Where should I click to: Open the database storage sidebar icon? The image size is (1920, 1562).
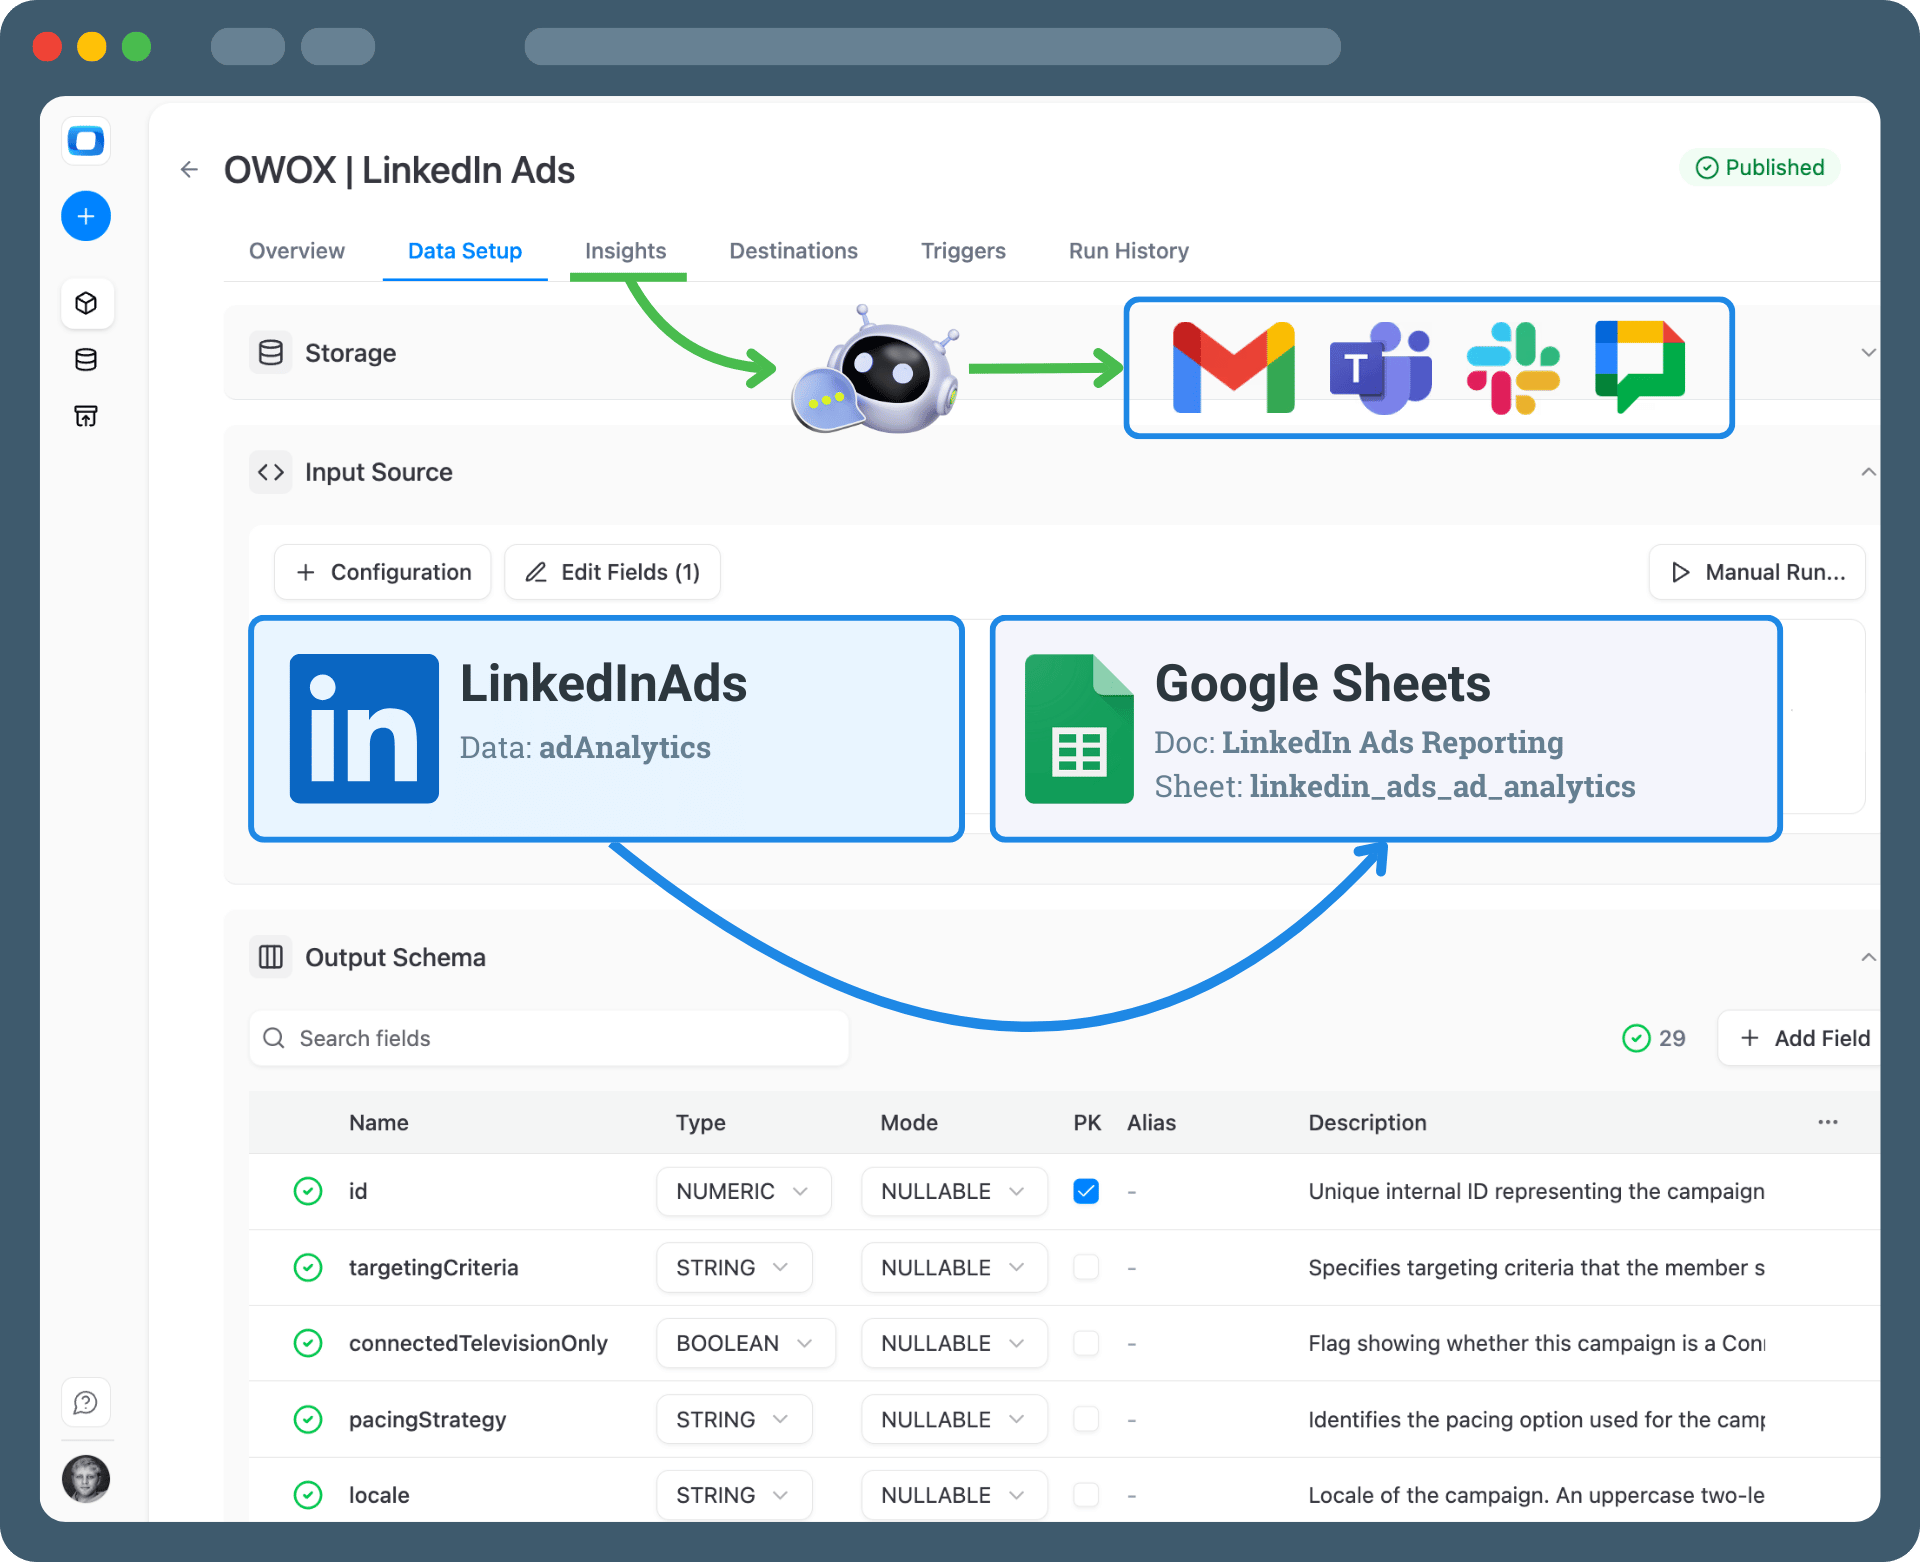(86, 360)
